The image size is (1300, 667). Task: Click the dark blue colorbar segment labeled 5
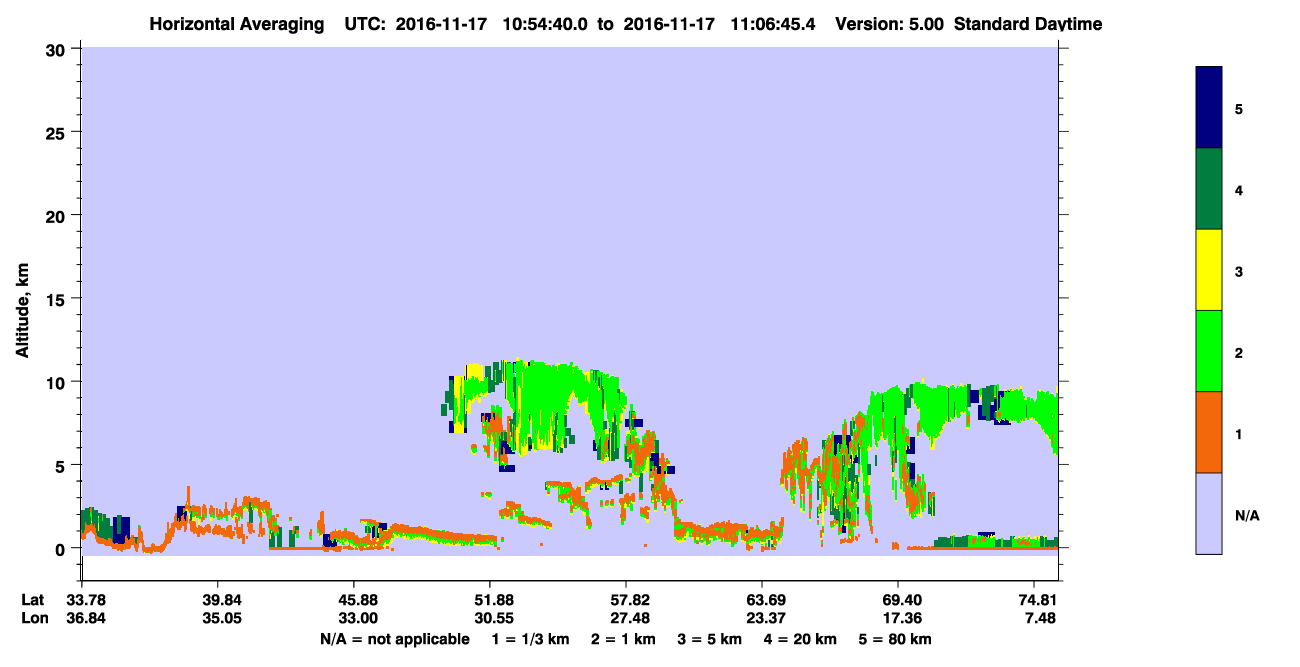[x=1208, y=108]
